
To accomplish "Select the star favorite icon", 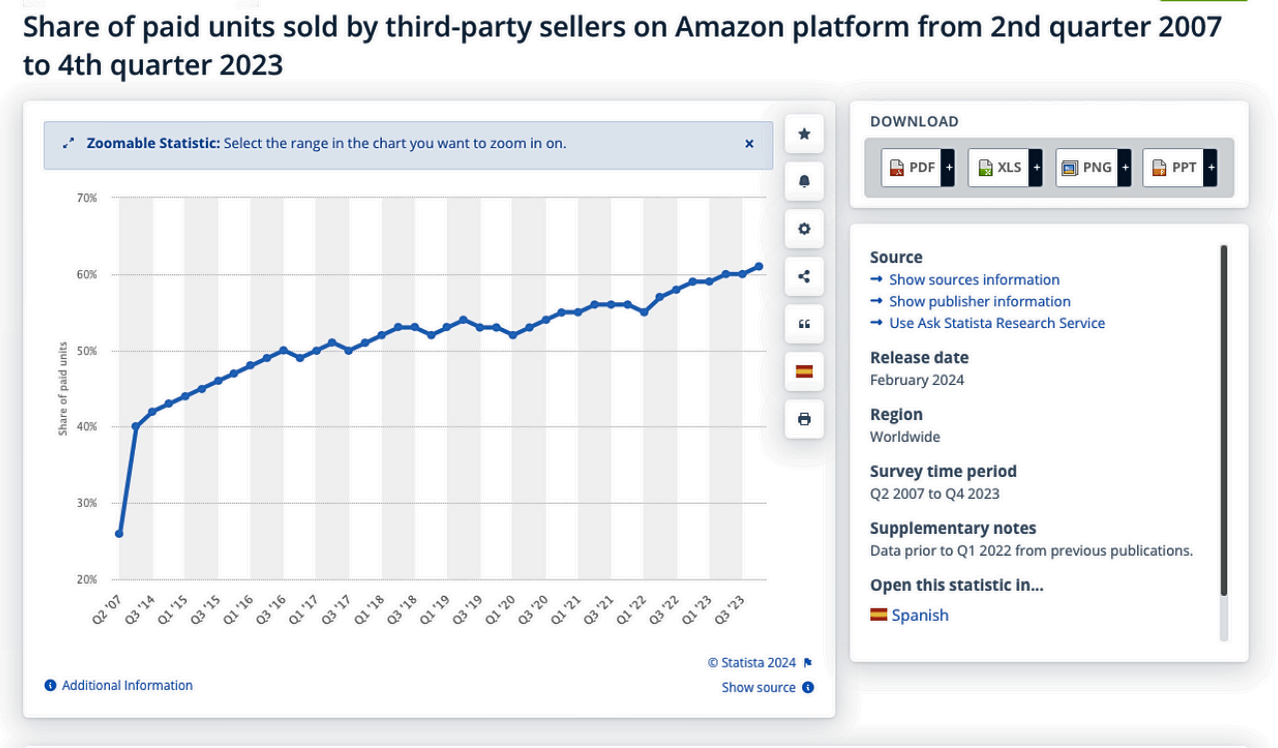I will pos(804,133).
